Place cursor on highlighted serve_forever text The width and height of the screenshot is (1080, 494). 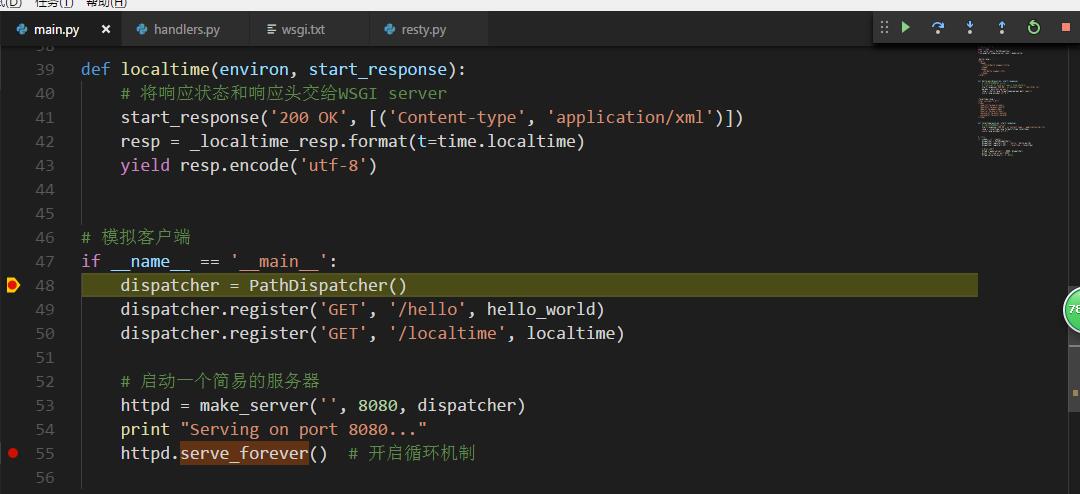(244, 453)
